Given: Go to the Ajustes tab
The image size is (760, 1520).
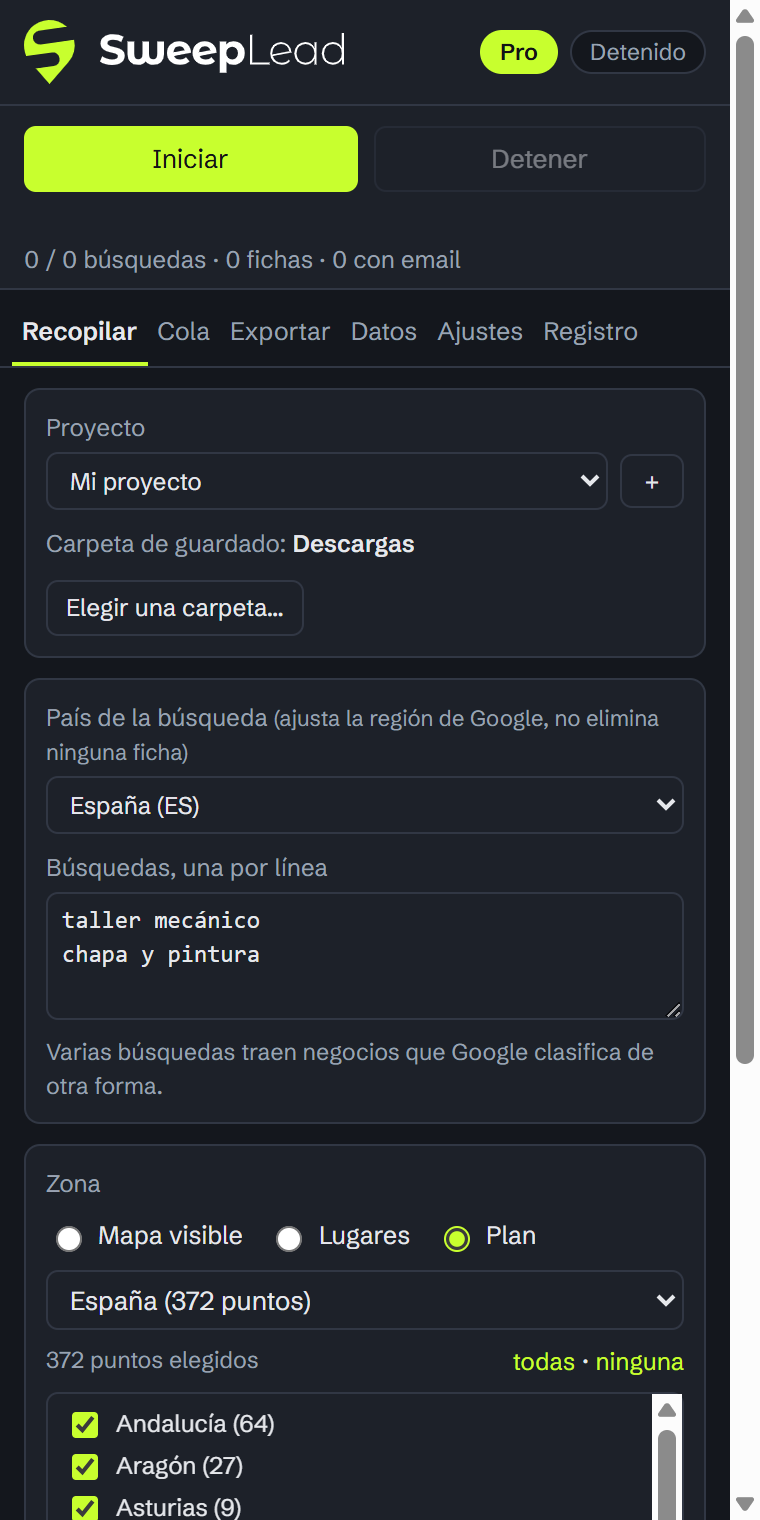Looking at the screenshot, I should pyautogui.click(x=480, y=331).
